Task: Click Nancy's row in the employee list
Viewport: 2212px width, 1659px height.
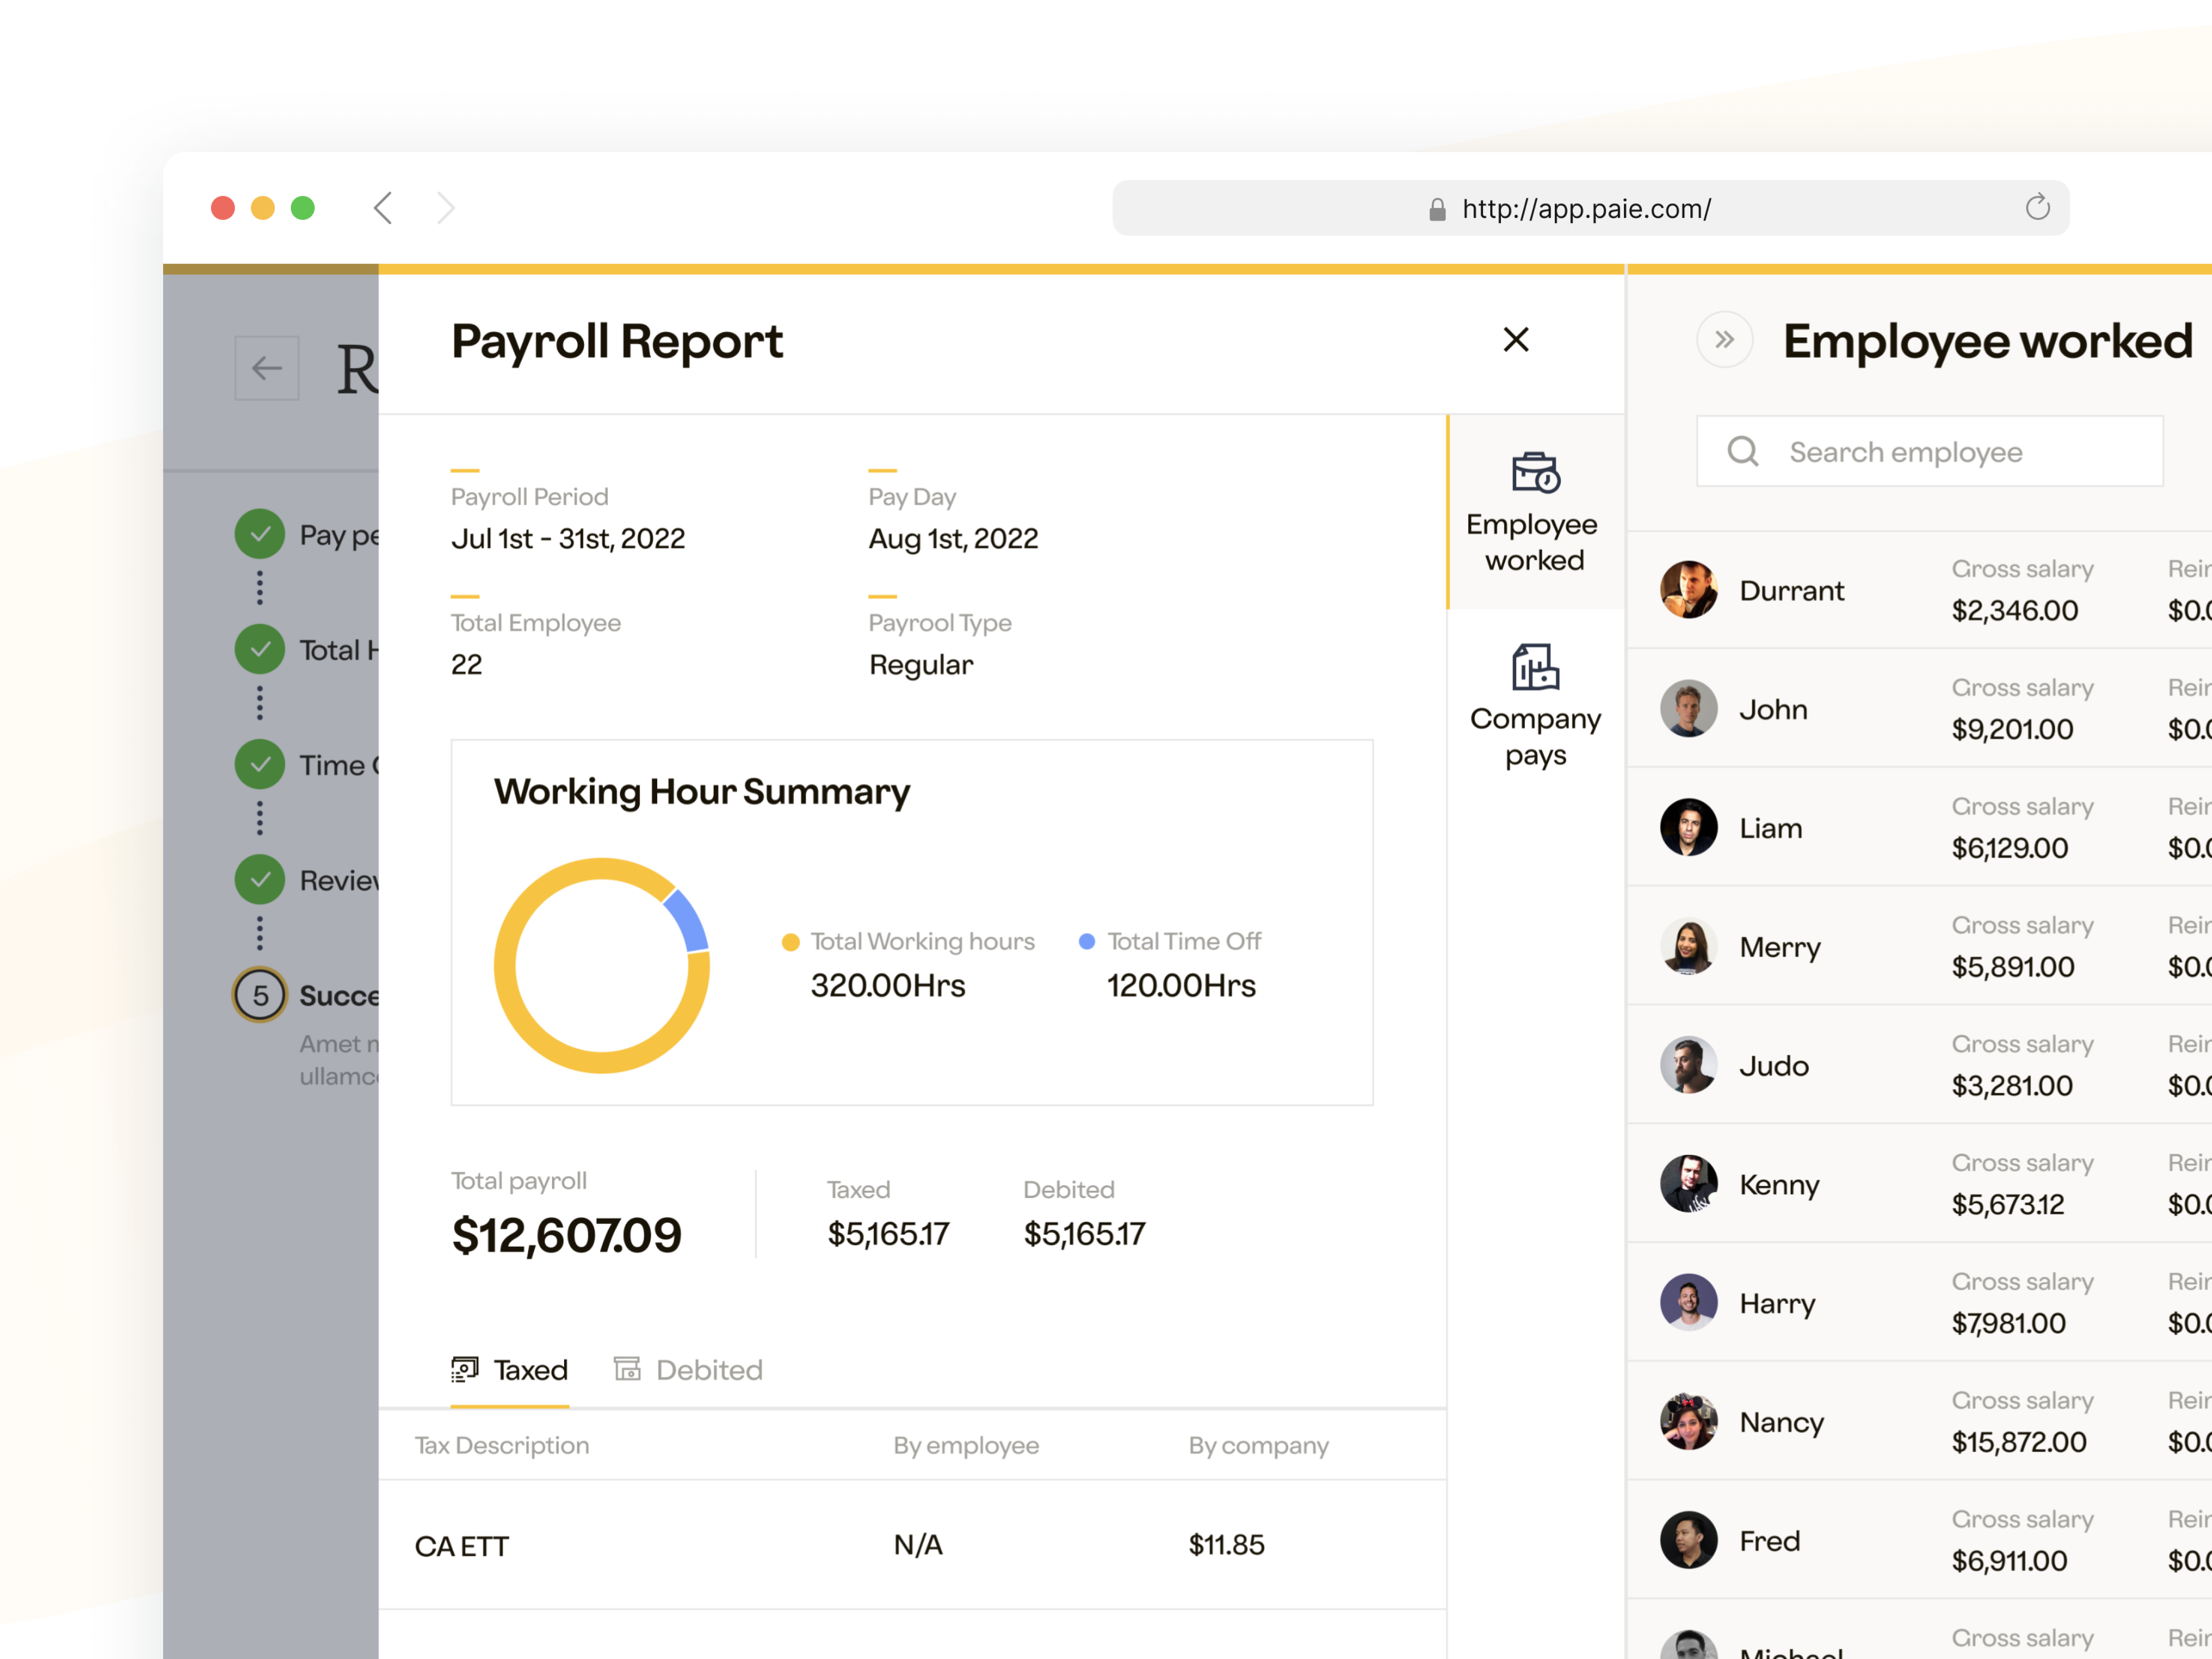Action: coord(1781,1421)
